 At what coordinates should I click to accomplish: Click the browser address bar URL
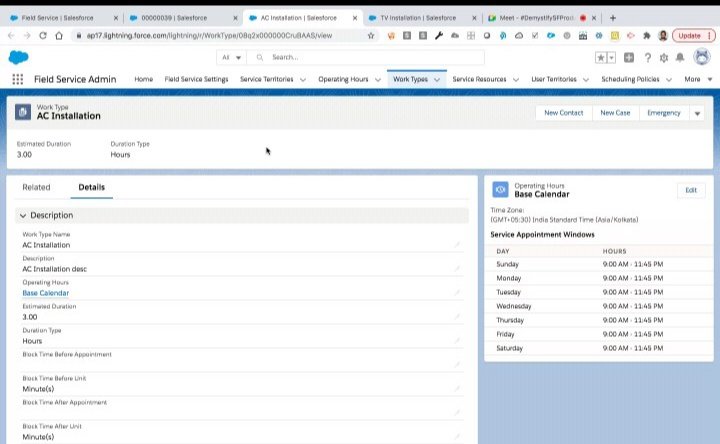(209, 35)
